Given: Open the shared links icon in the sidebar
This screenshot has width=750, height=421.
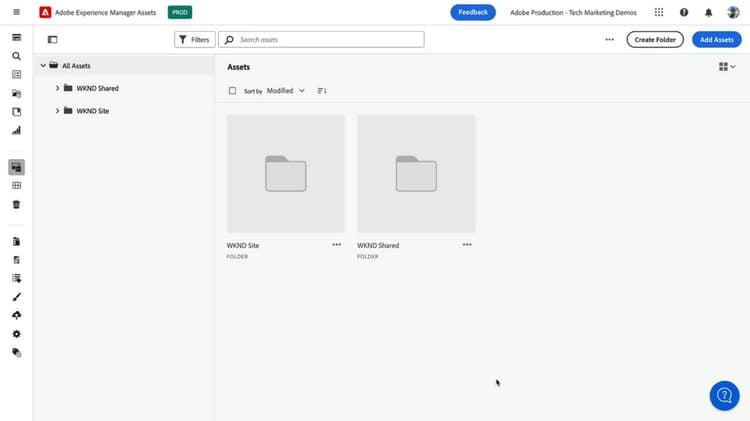Looking at the screenshot, I should pyautogui.click(x=16, y=112).
